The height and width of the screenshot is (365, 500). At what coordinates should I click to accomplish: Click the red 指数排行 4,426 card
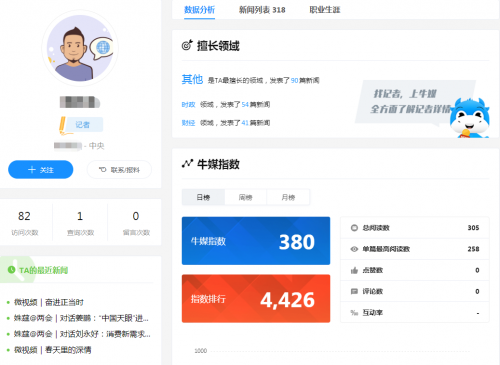pyautogui.click(x=256, y=298)
